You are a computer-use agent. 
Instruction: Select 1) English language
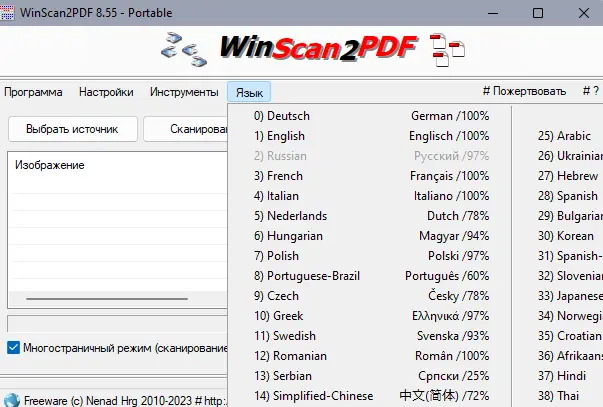tap(371, 136)
